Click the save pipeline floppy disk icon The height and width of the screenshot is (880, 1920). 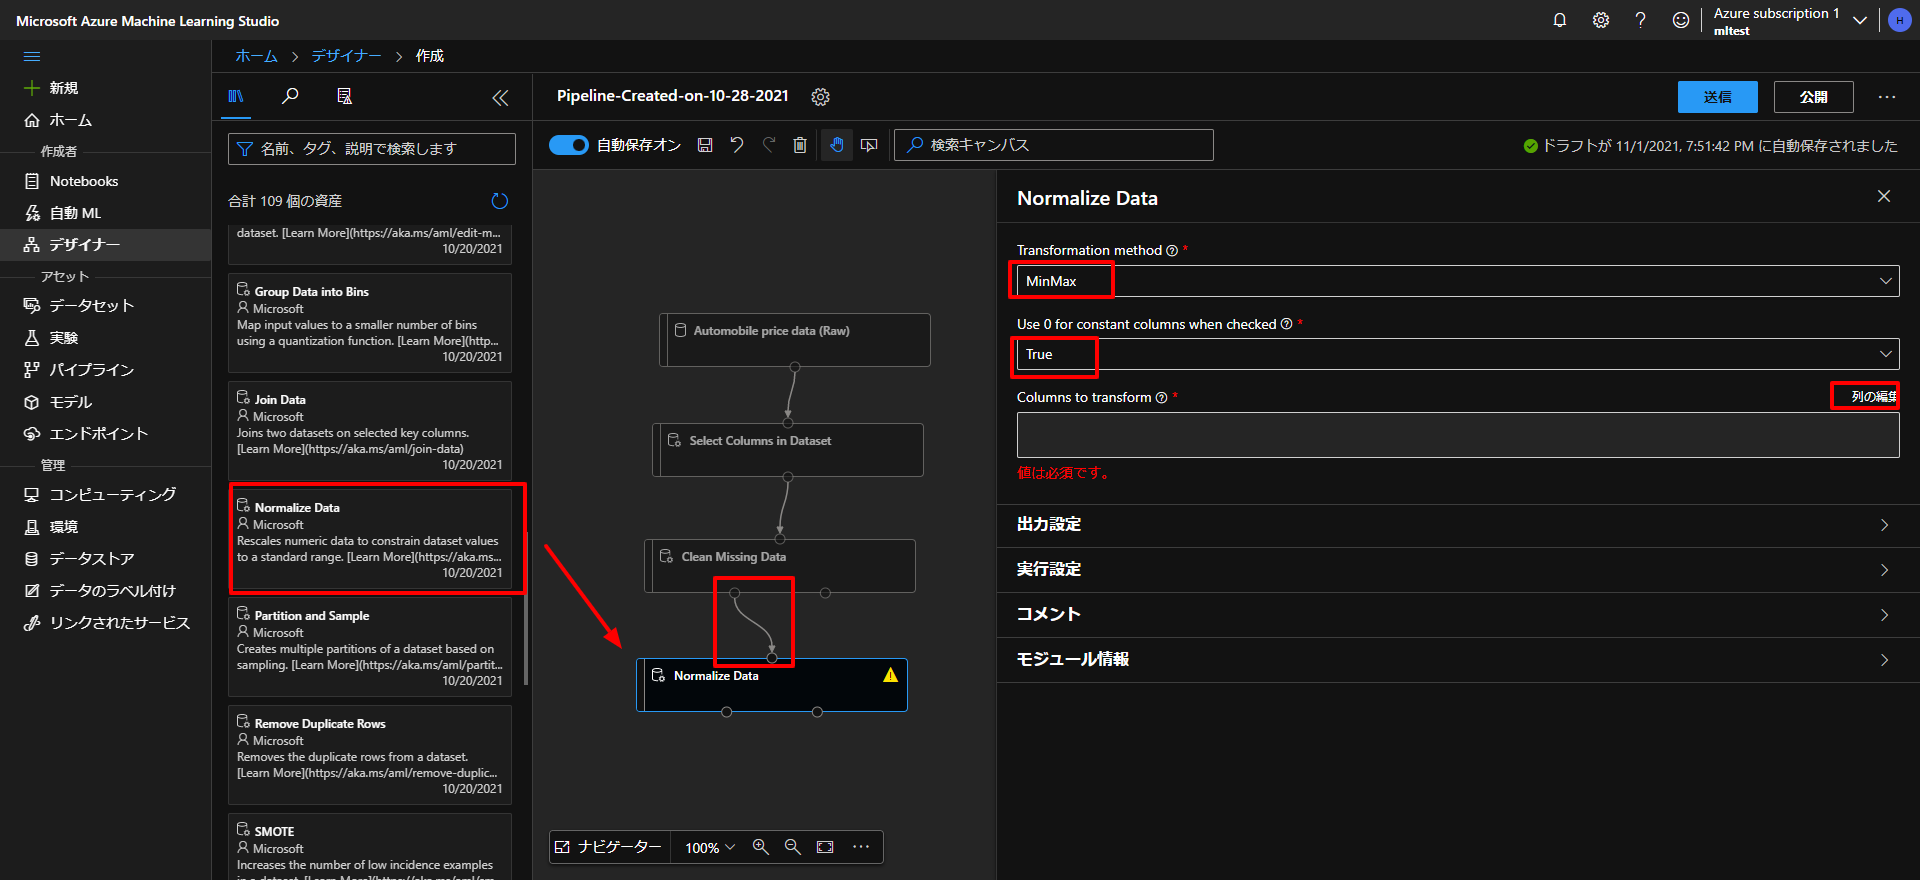(x=705, y=145)
